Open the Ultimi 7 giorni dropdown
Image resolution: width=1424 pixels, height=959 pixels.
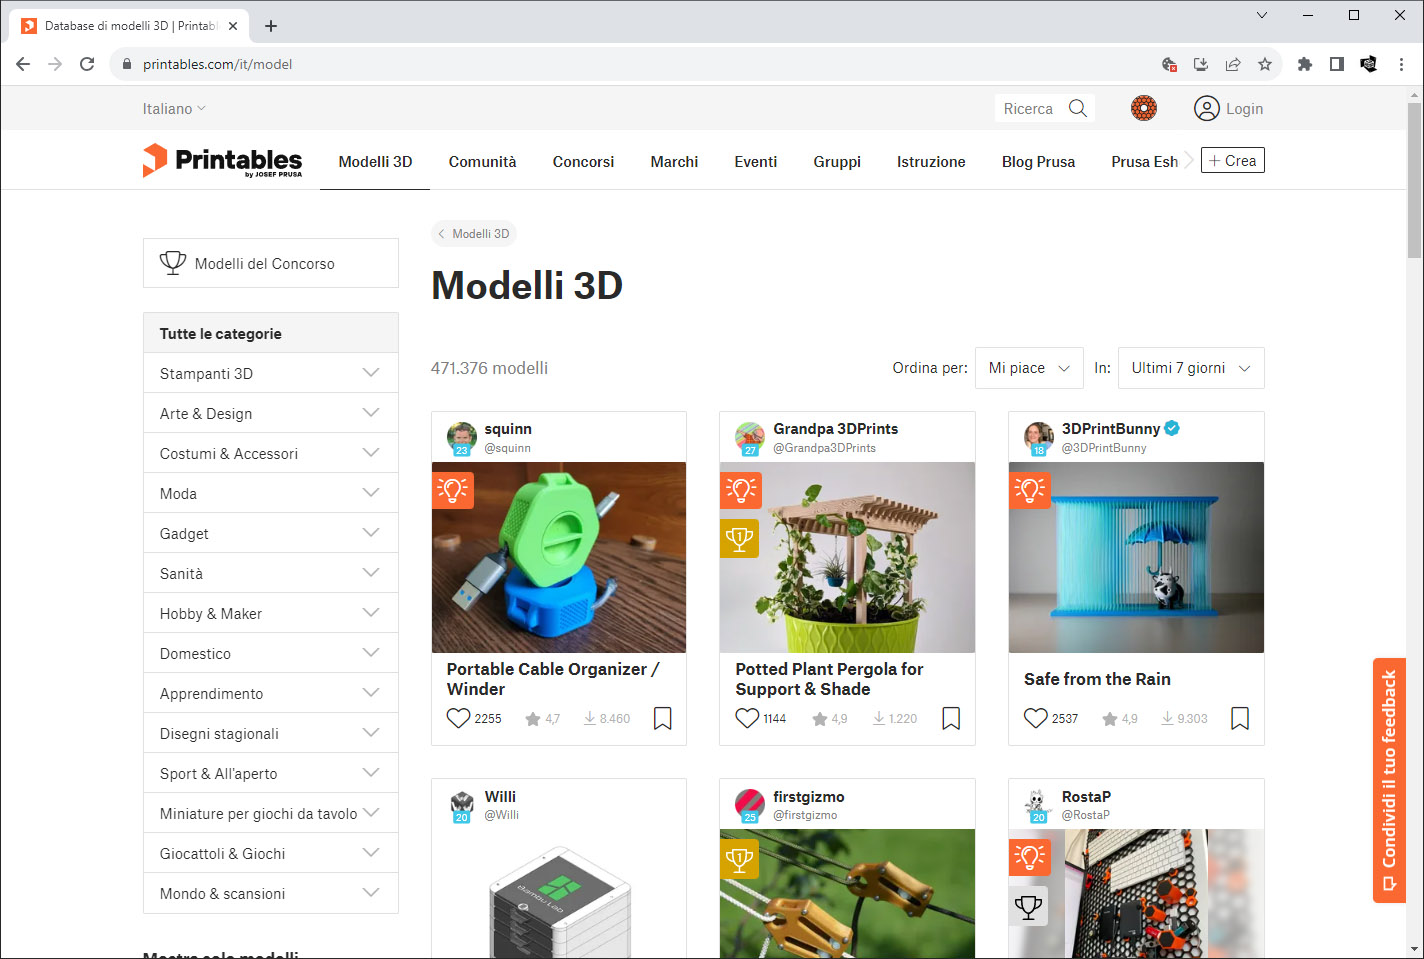pyautogui.click(x=1190, y=368)
